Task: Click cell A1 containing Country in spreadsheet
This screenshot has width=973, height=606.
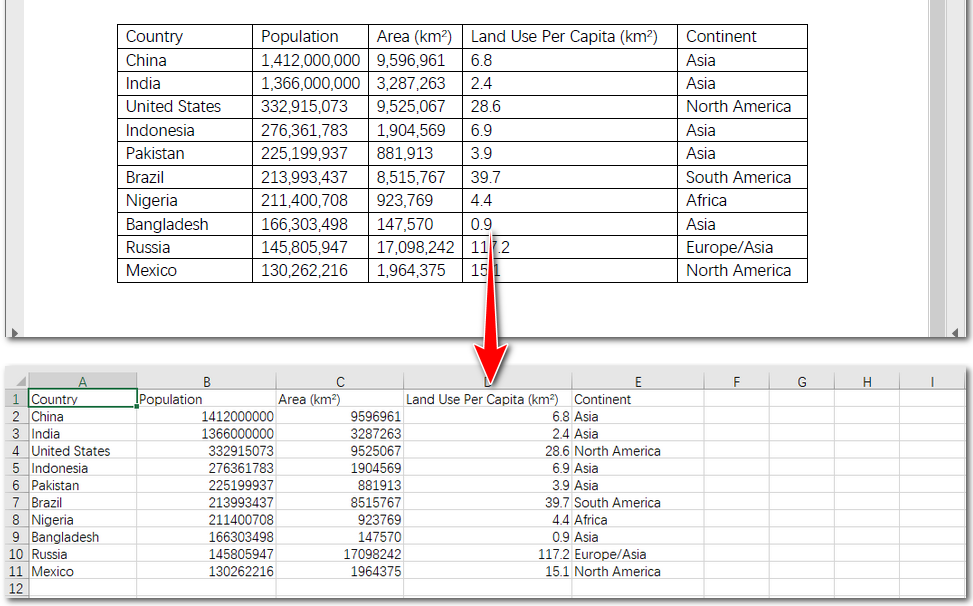Action: pos(82,399)
